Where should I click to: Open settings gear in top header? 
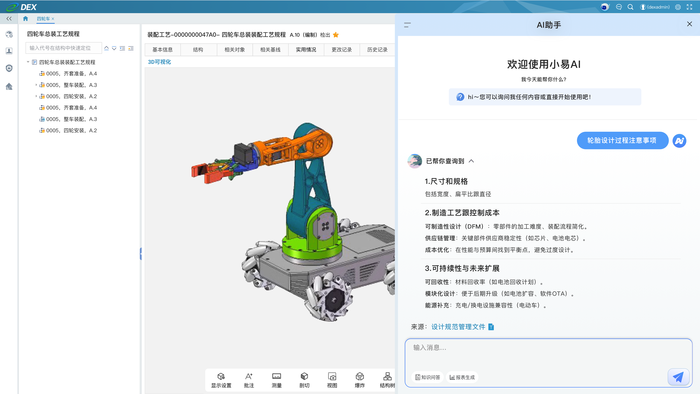678,7
